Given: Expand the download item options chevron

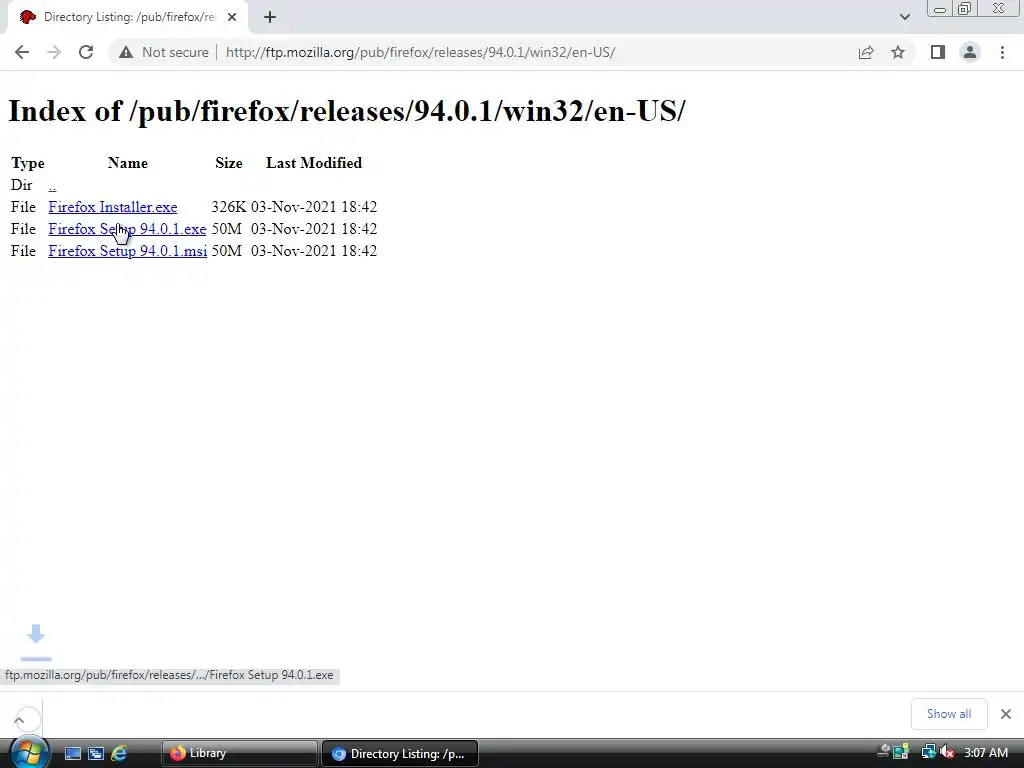Looking at the screenshot, I should (20, 720).
